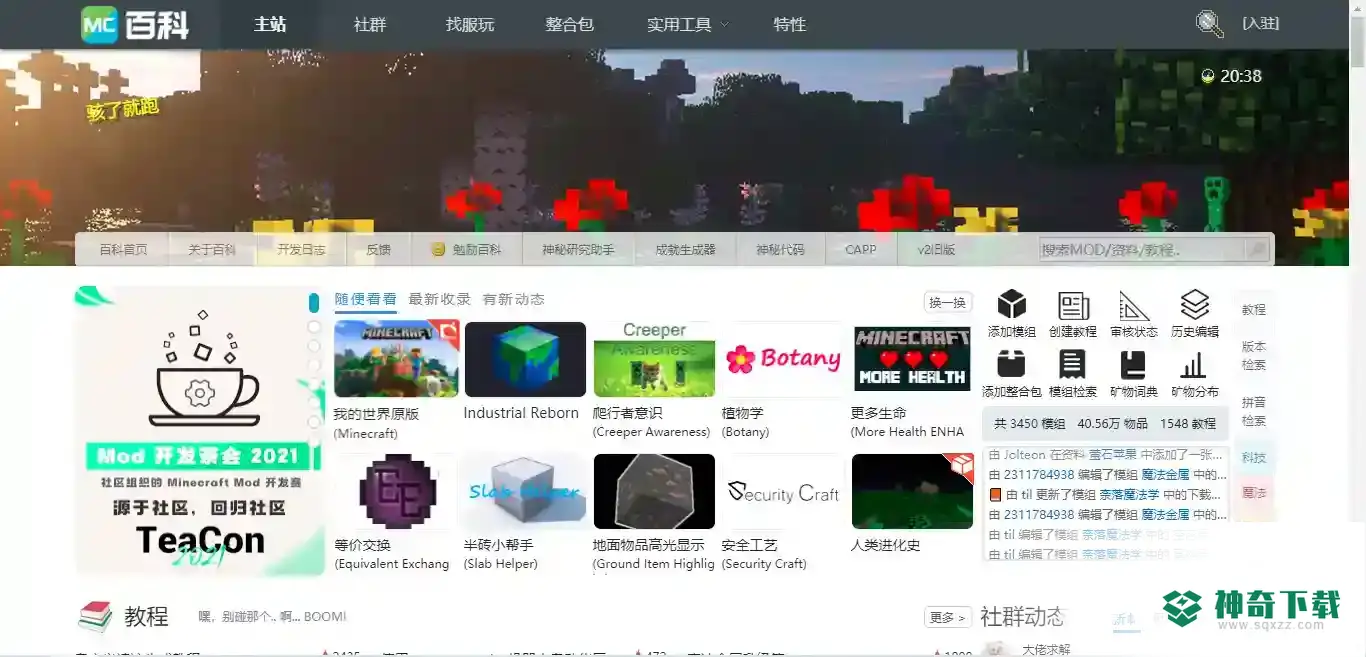This screenshot has height=657, width=1366.
Task: Open the More Health mod thumbnail
Action: tap(912, 359)
